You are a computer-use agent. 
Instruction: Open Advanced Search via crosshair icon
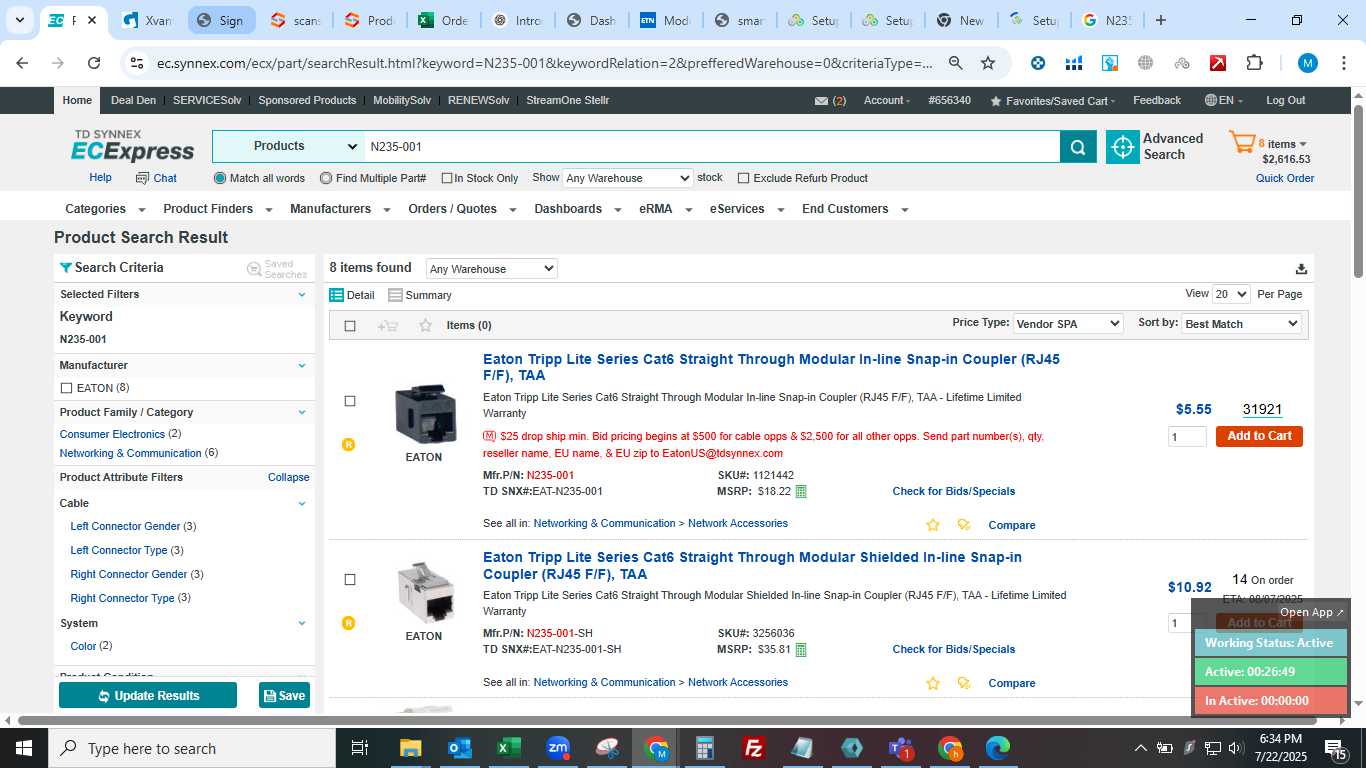(1123, 147)
